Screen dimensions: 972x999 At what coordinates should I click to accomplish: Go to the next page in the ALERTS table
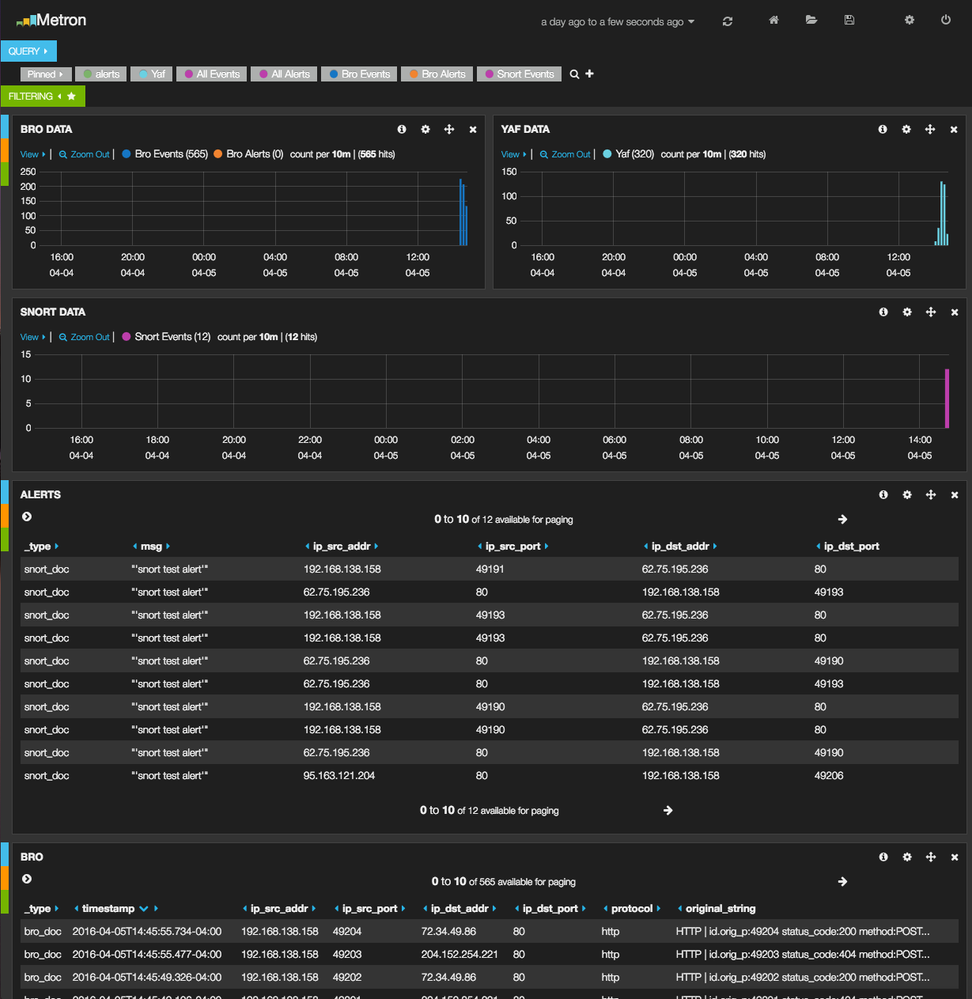click(842, 519)
